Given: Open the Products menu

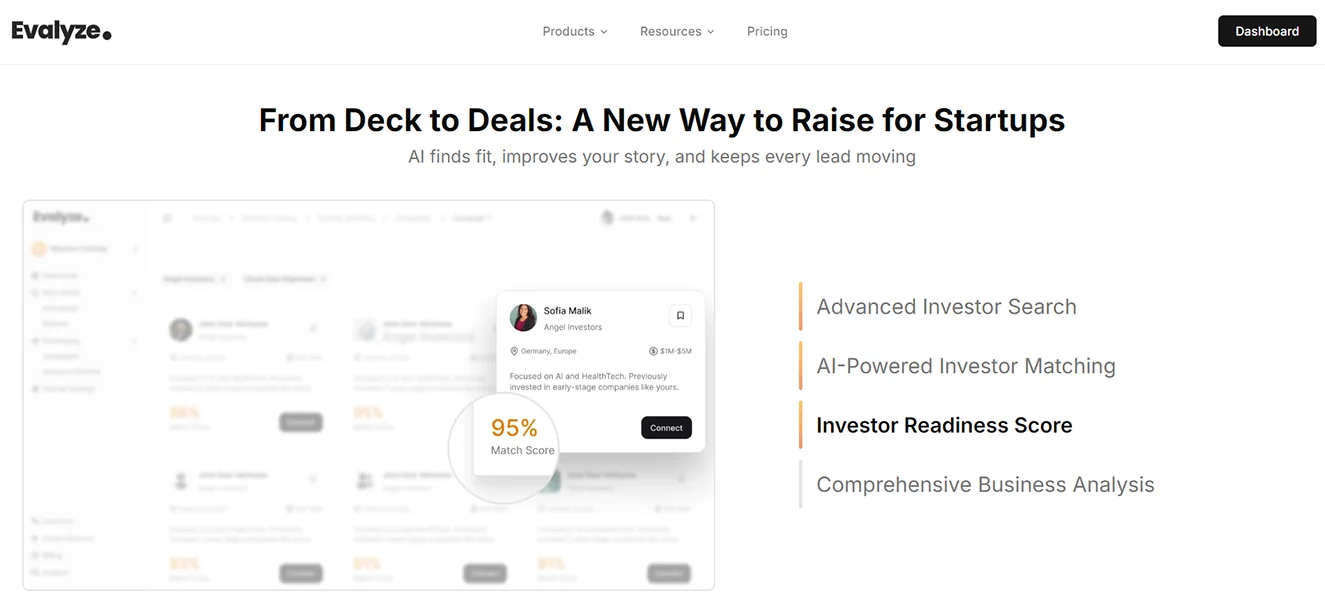Looking at the screenshot, I should tap(575, 31).
